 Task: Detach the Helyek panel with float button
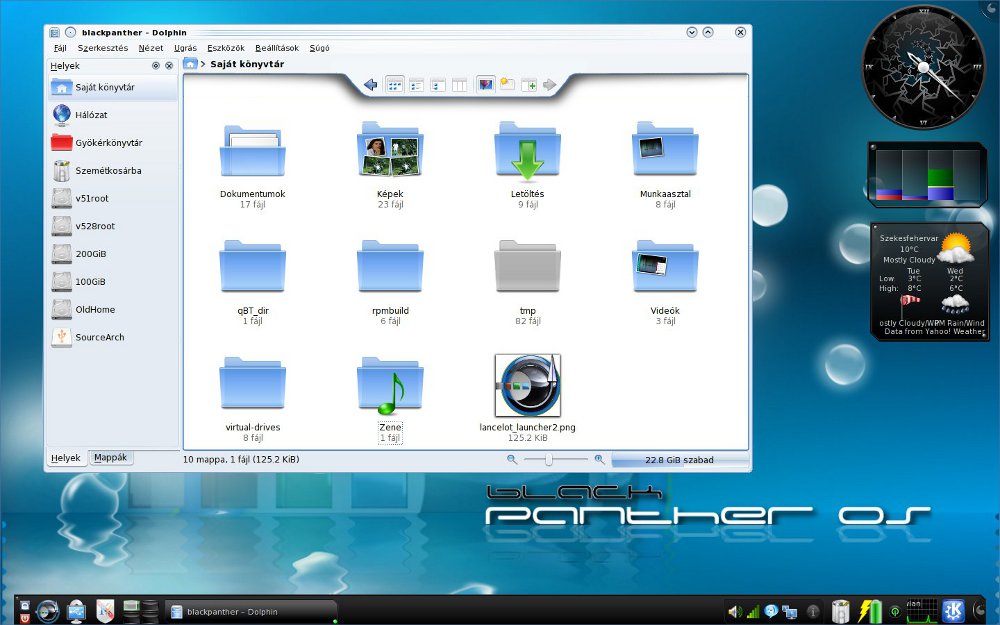point(156,66)
